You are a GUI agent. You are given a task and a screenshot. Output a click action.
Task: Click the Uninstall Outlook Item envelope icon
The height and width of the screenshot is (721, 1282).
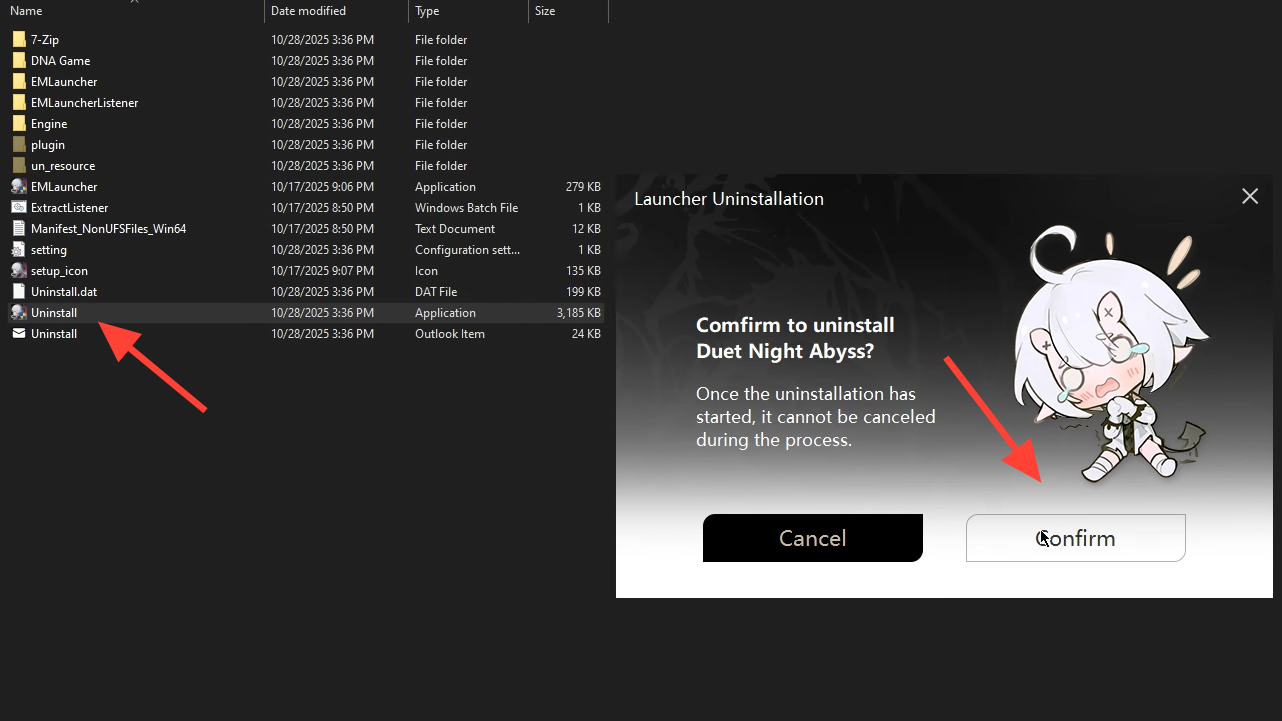coord(18,334)
